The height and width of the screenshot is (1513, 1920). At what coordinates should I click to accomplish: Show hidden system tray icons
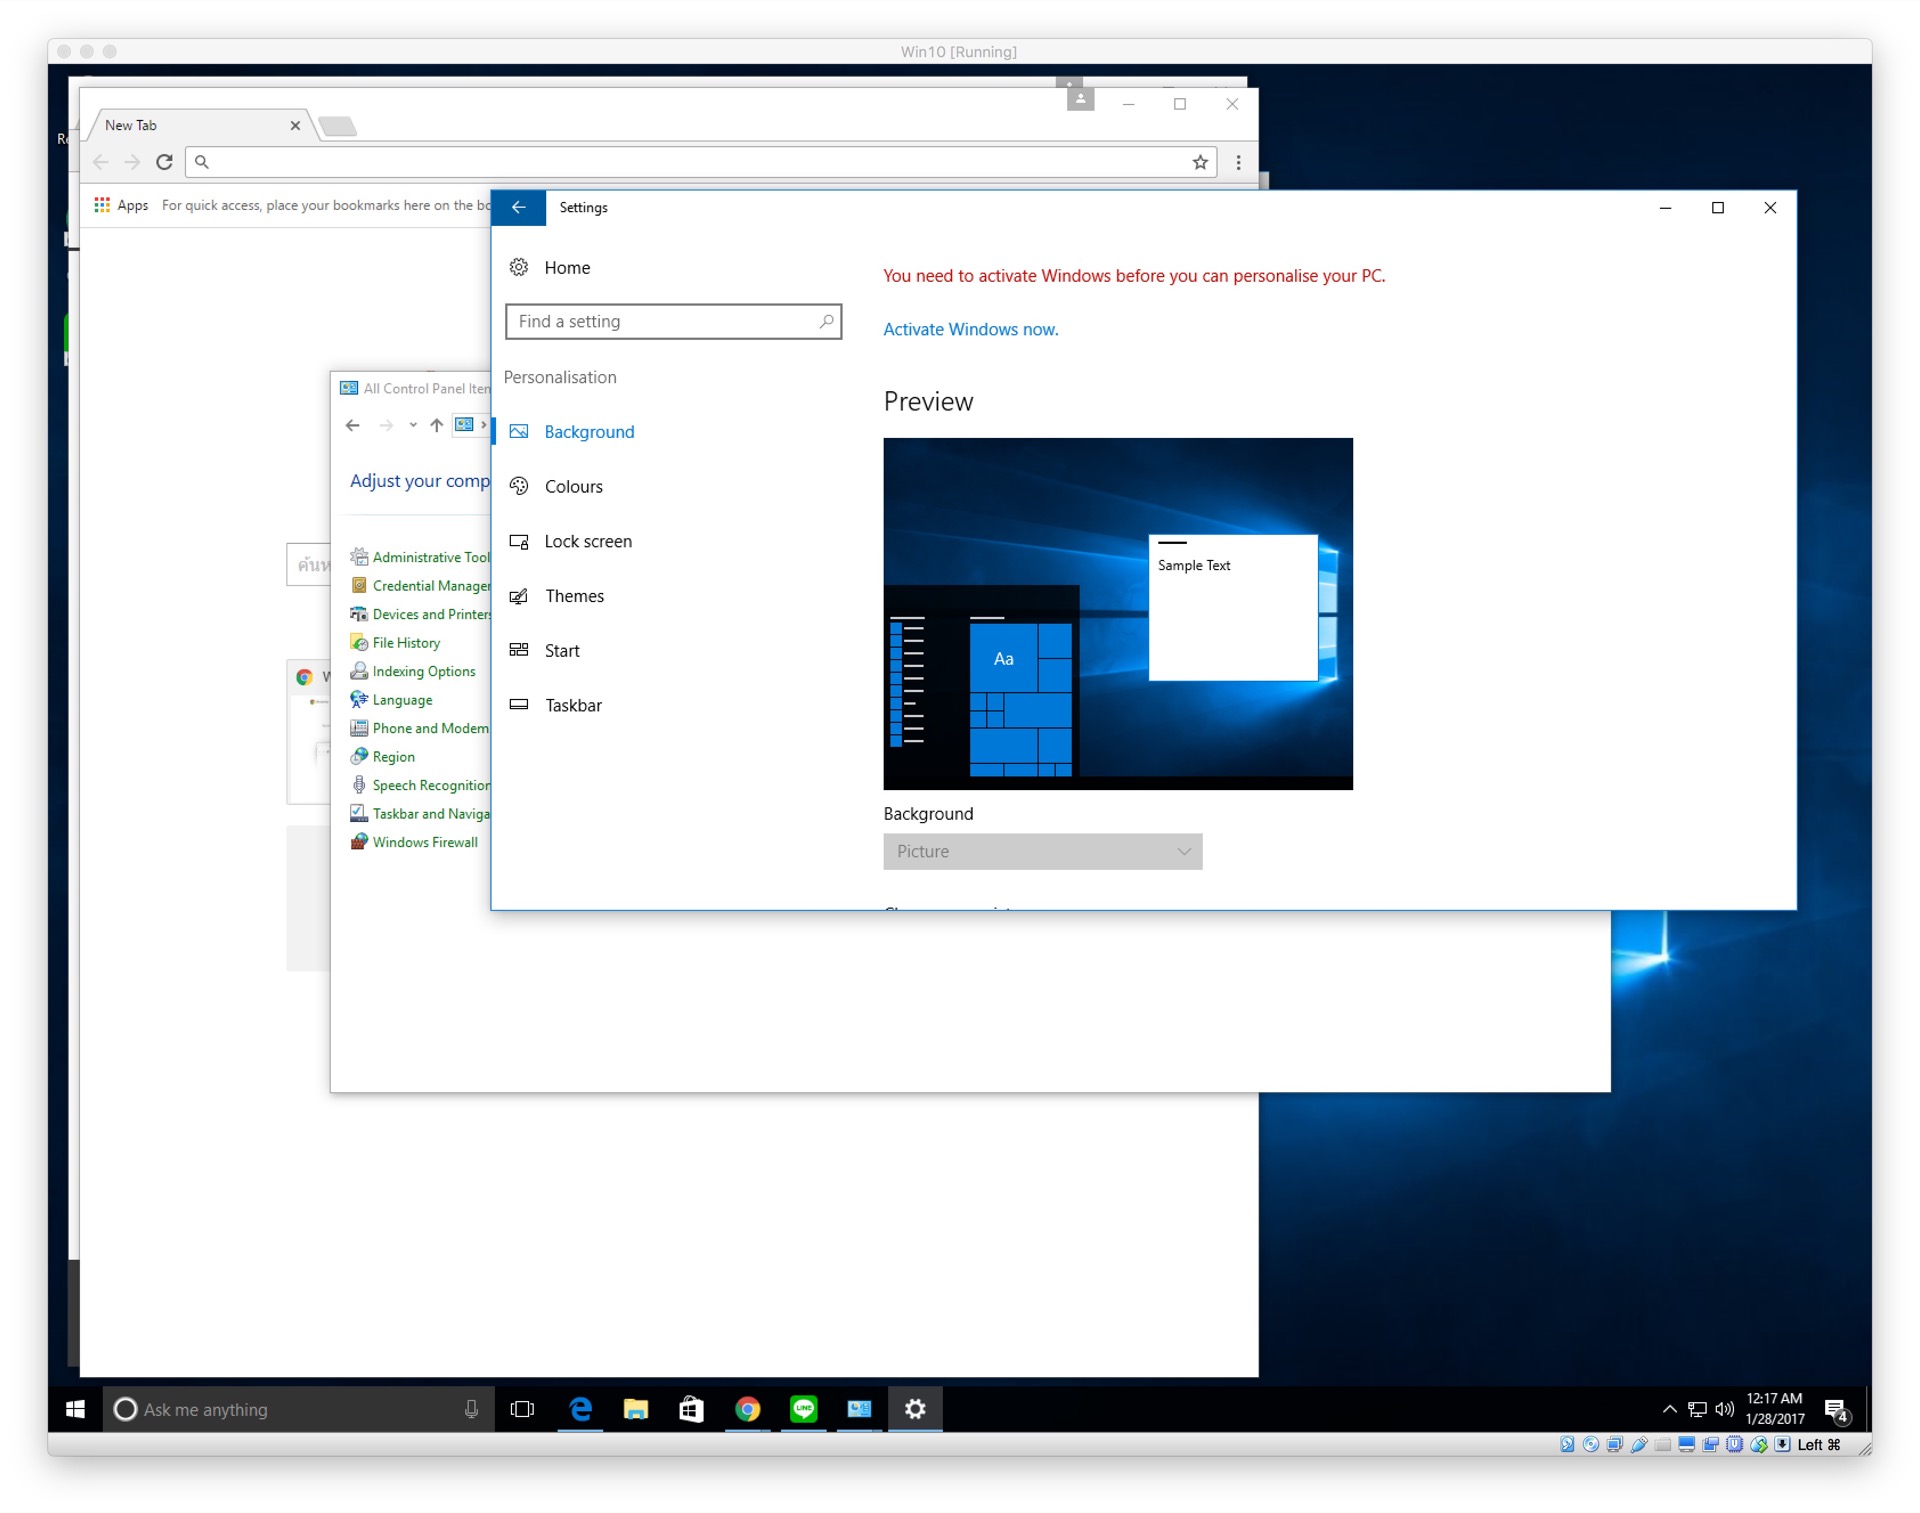(x=1669, y=1409)
